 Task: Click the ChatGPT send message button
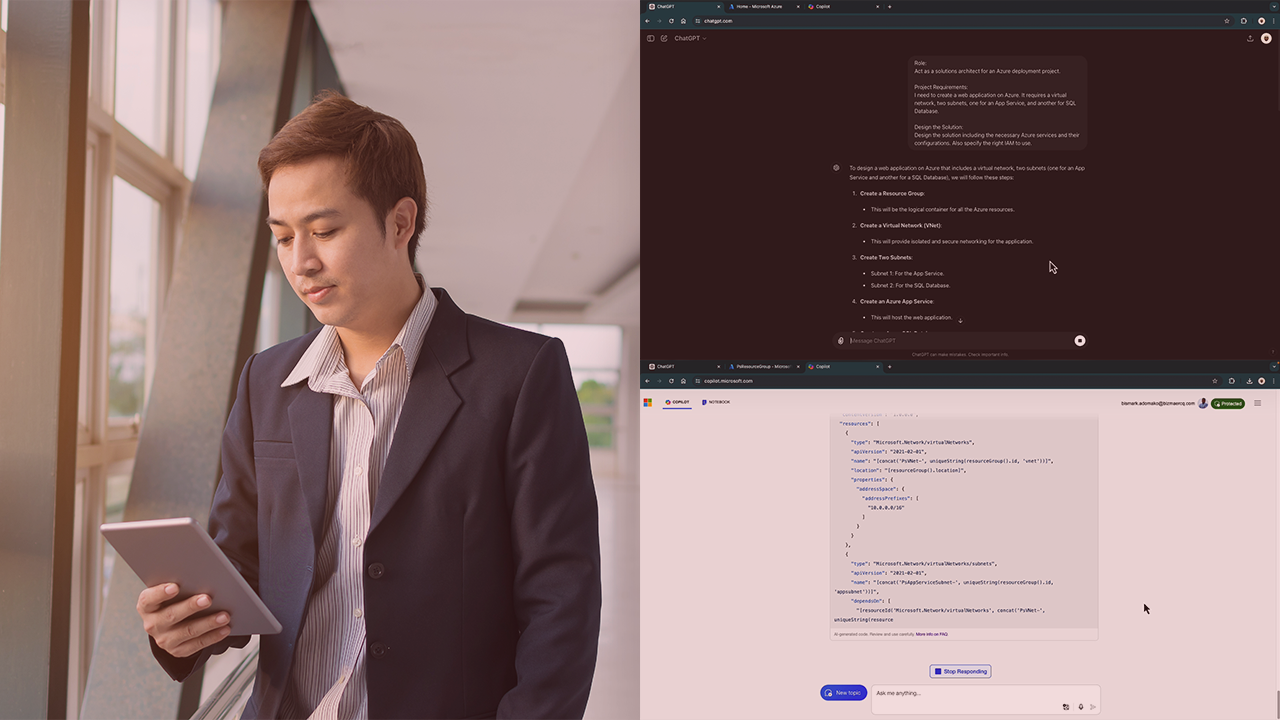point(1079,341)
